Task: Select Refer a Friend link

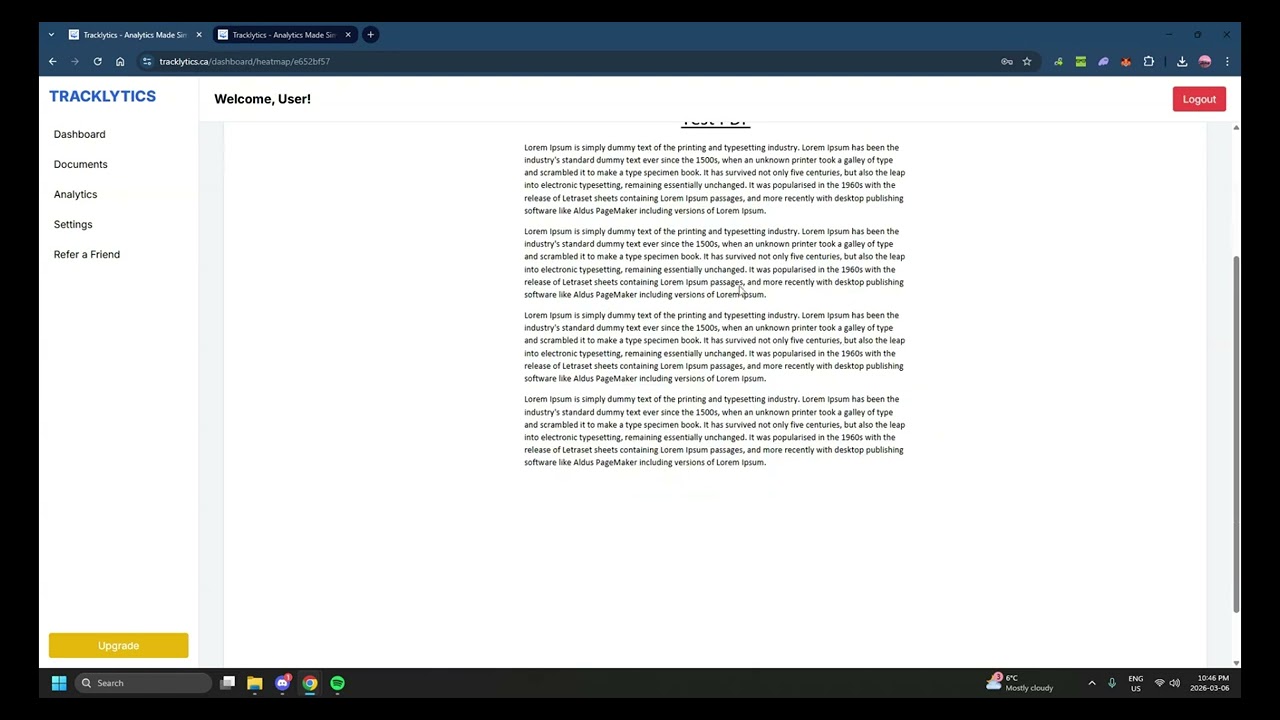Action: (x=87, y=254)
